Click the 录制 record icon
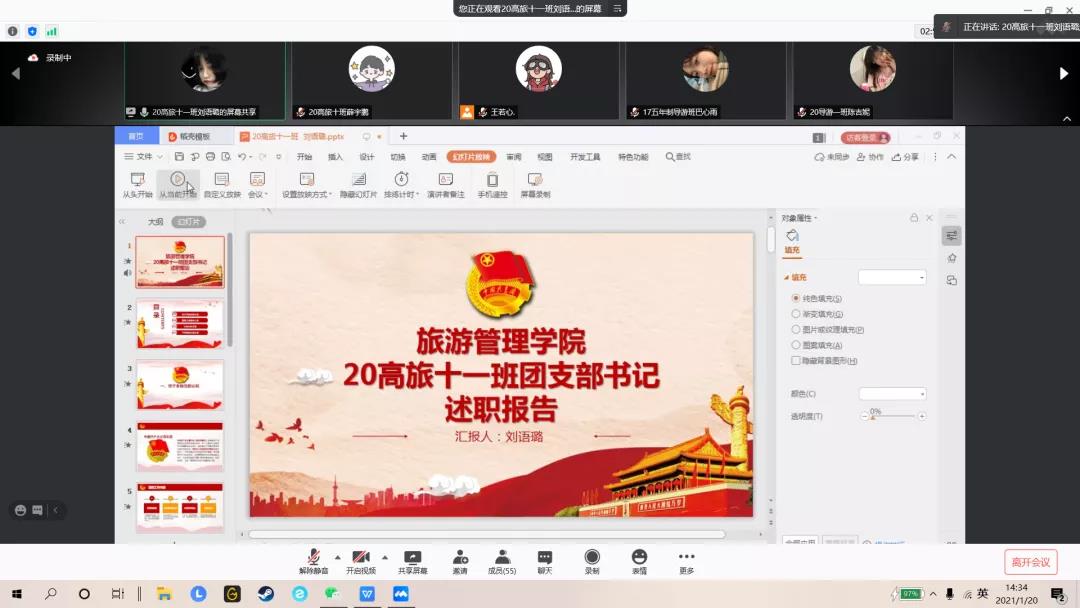Image resolution: width=1080 pixels, height=608 pixels. click(x=592, y=557)
